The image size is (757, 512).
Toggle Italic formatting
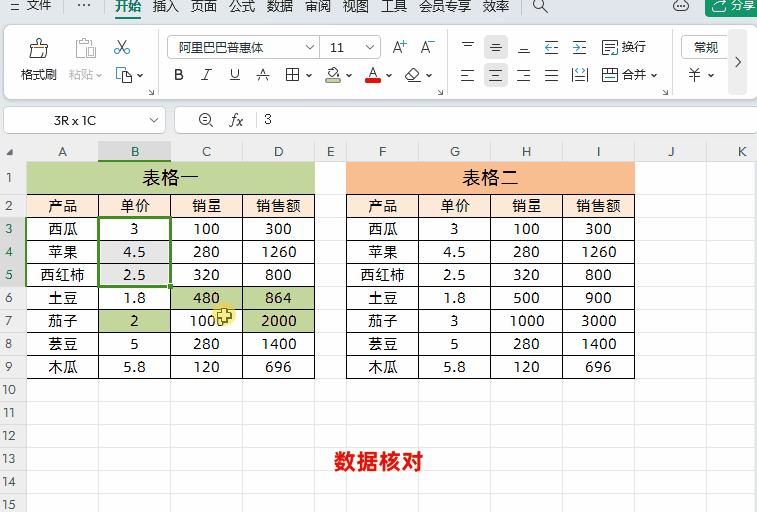[x=207, y=75]
